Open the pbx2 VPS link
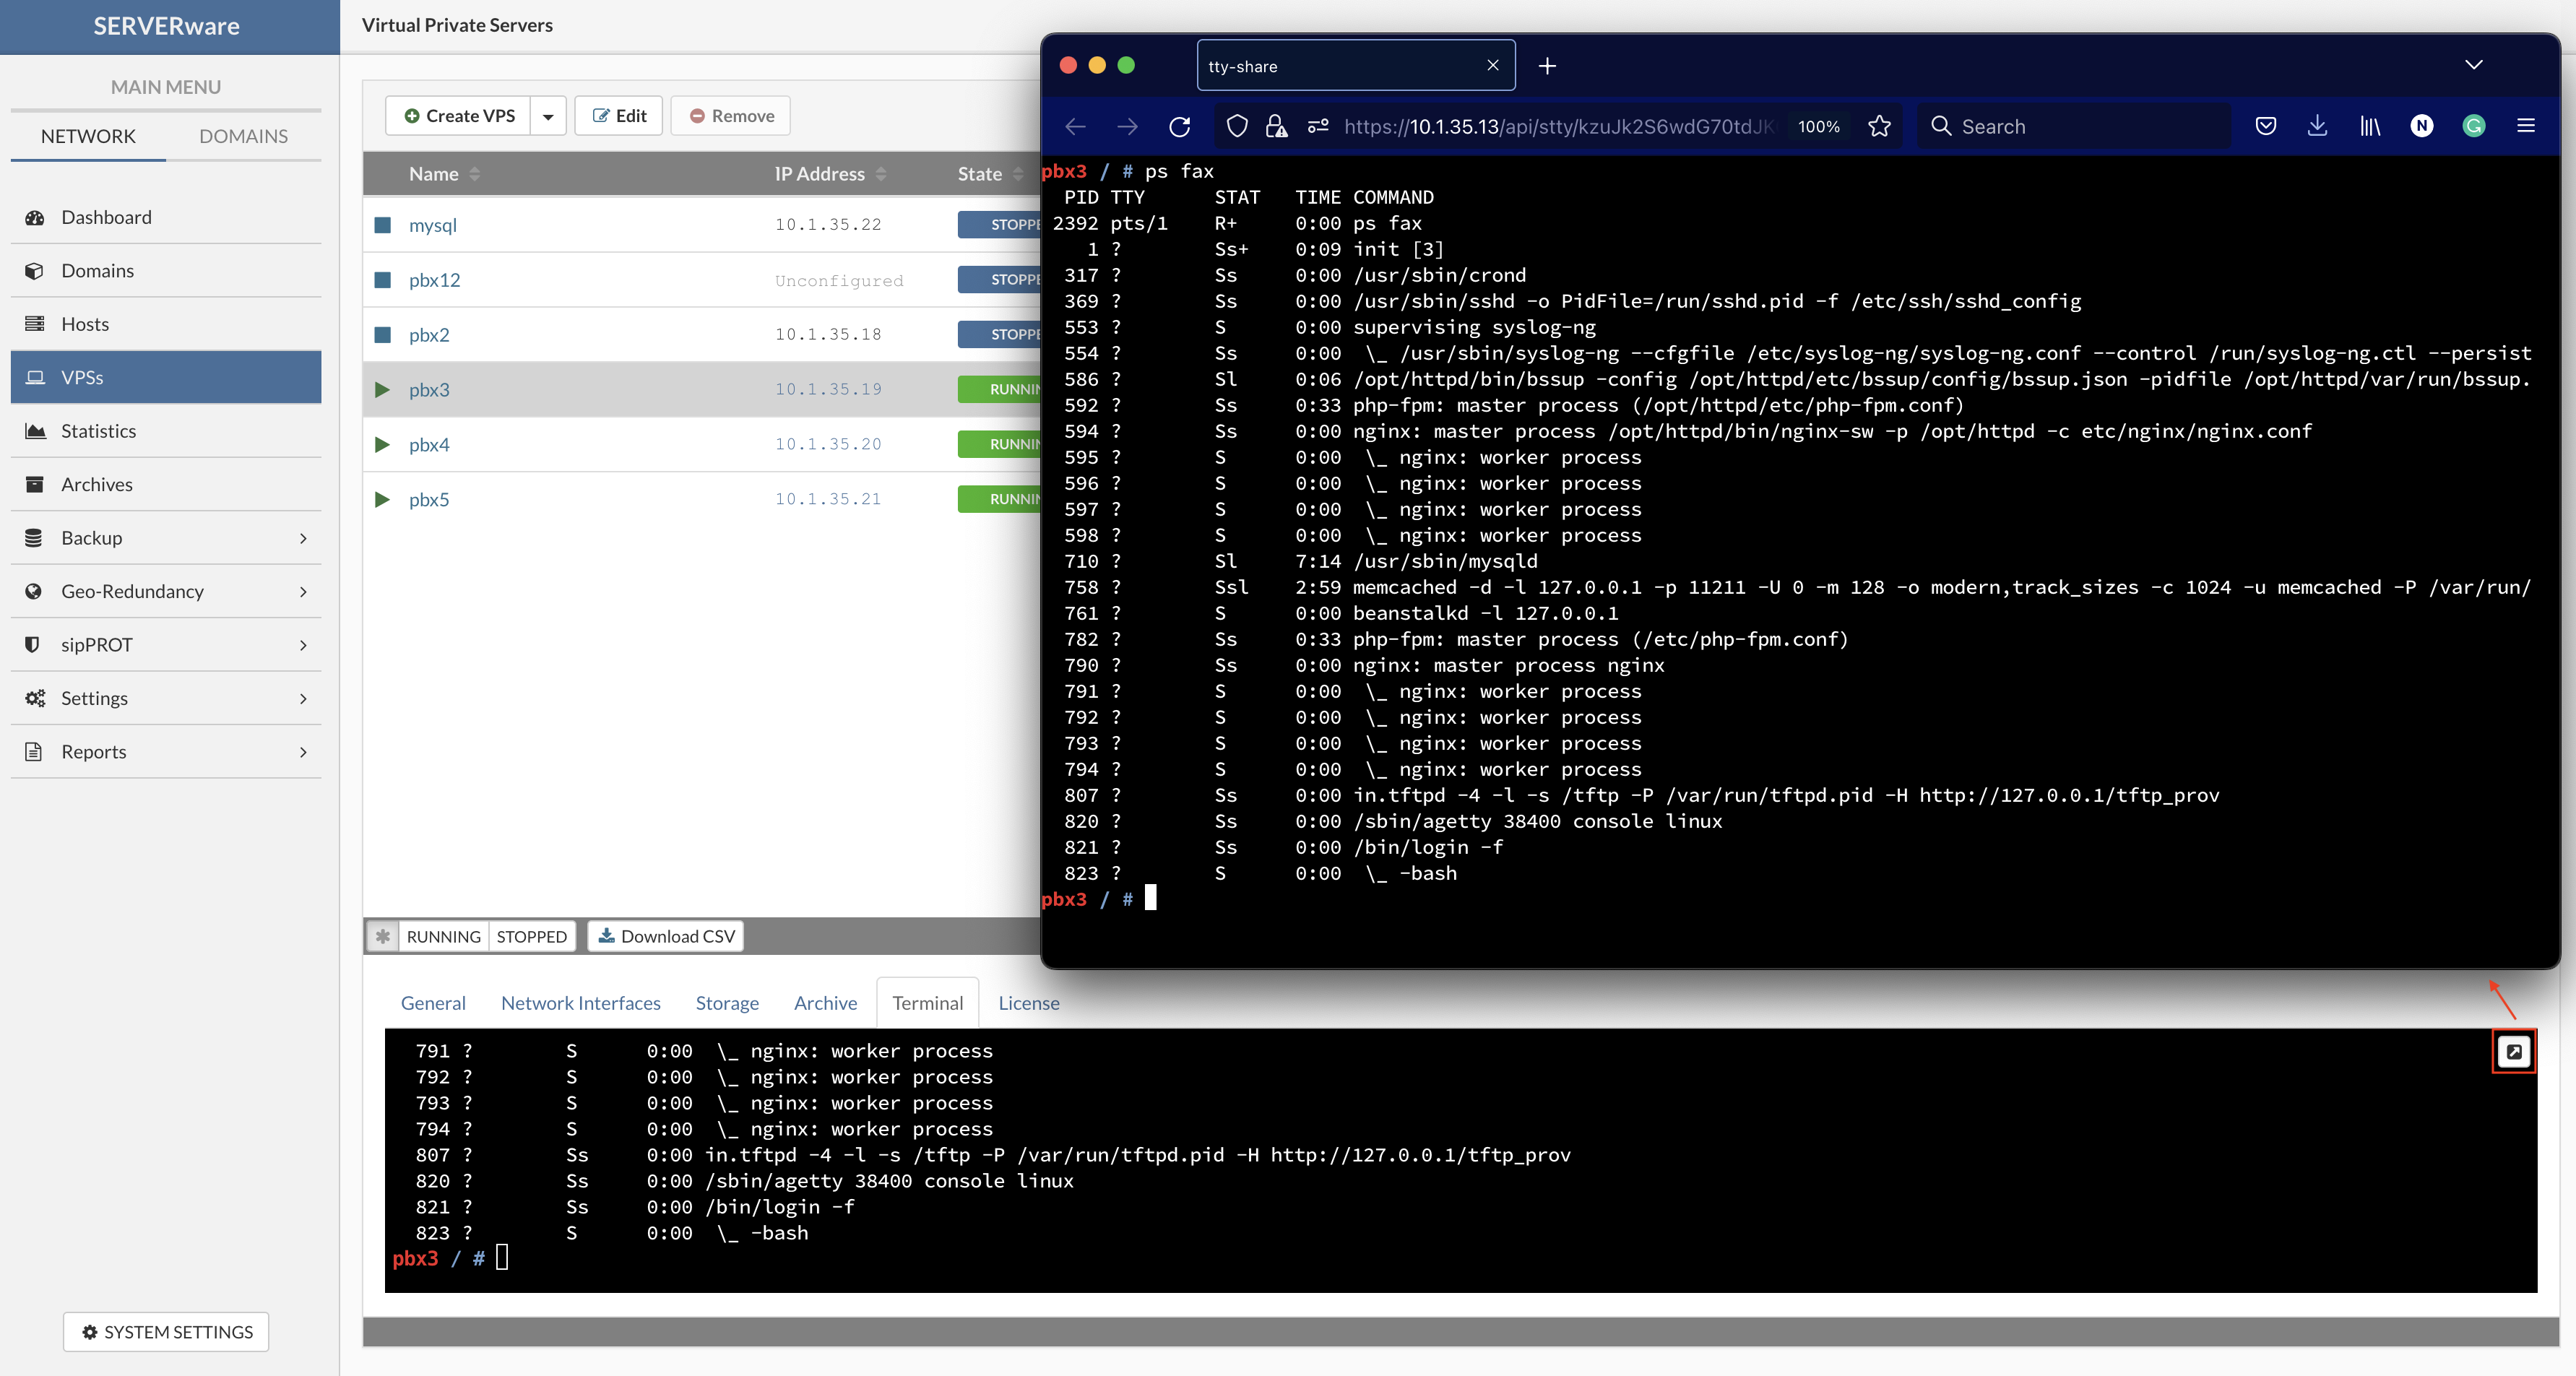This screenshot has height=1376, width=2576. coord(428,335)
